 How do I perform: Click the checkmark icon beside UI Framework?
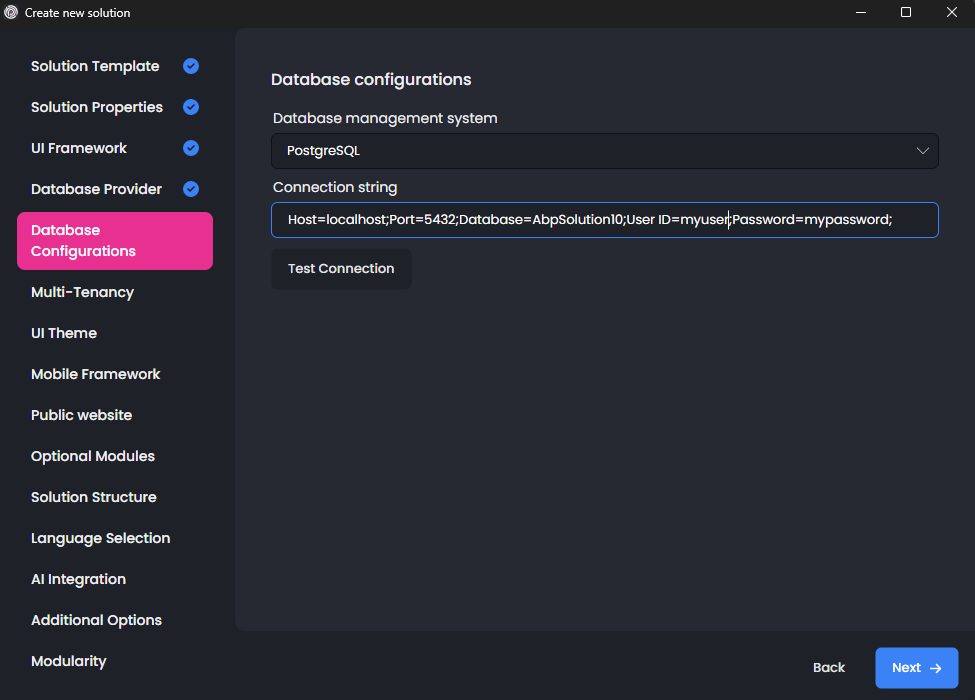(x=191, y=148)
